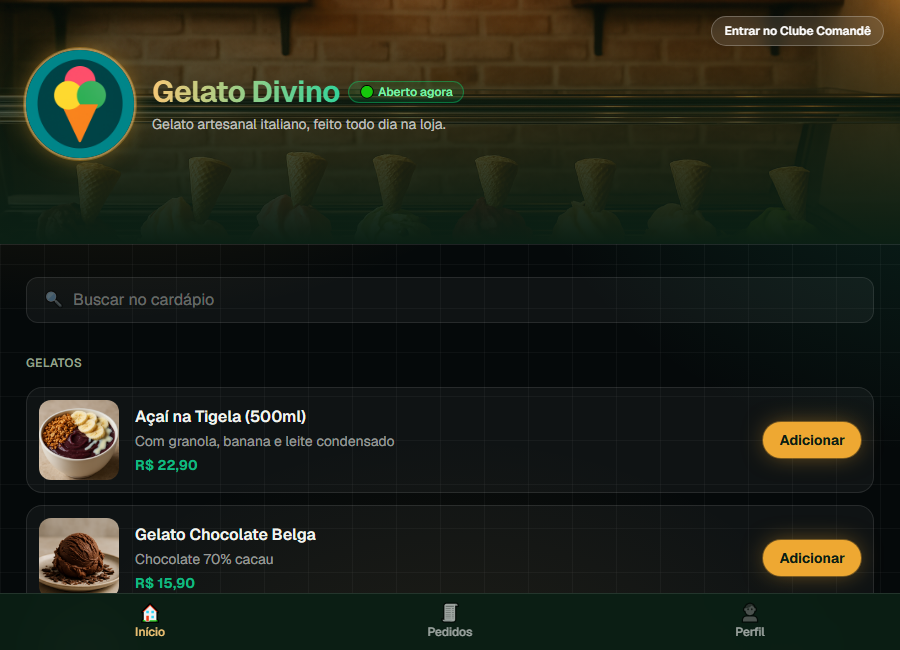Select the Açaí na Tigela (500ml) title
Screen dimensions: 900x650
click(220, 417)
